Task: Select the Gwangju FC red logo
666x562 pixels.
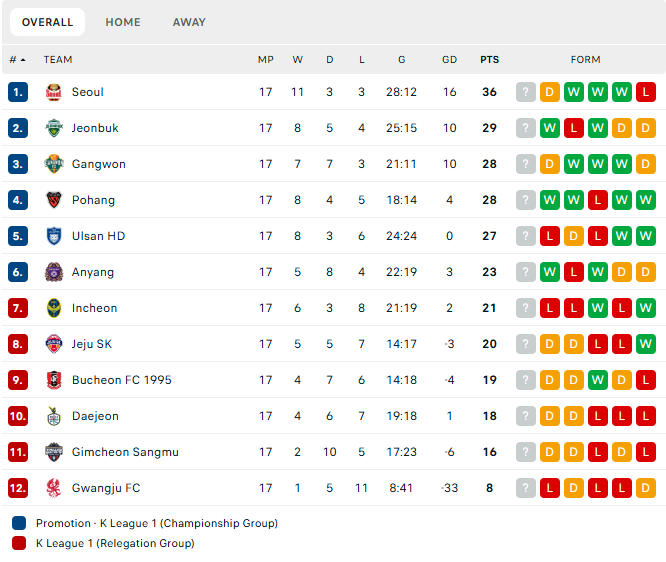Action: tap(54, 488)
